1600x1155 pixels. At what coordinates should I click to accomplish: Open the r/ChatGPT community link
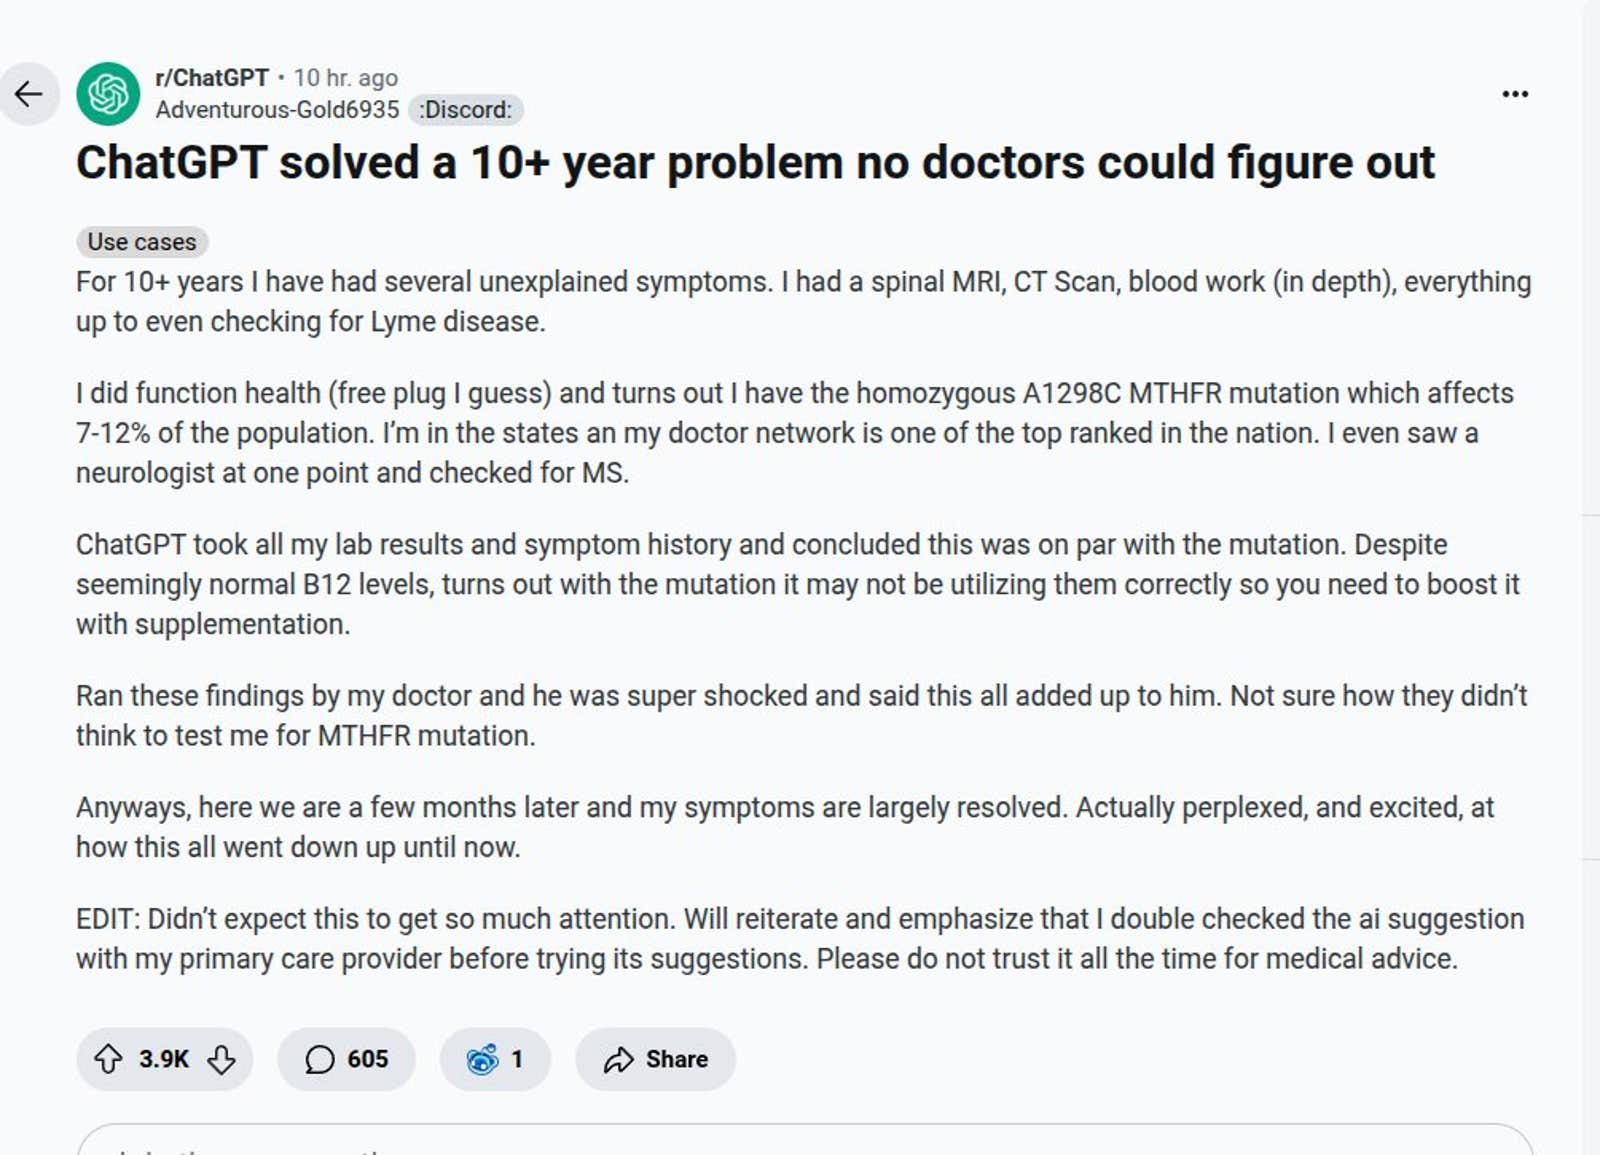[210, 76]
